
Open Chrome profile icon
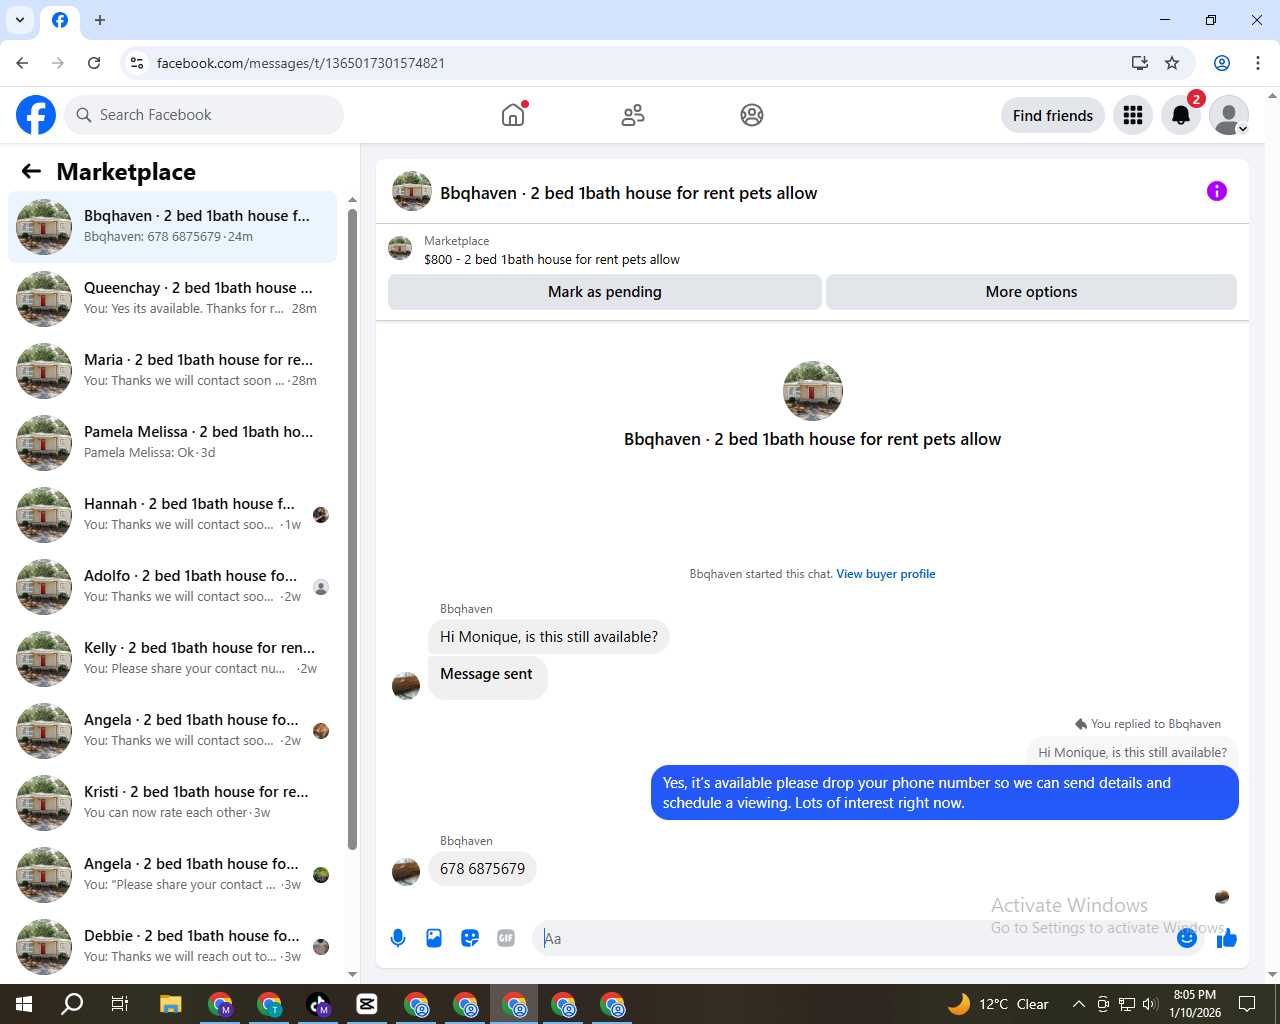pos(1222,63)
